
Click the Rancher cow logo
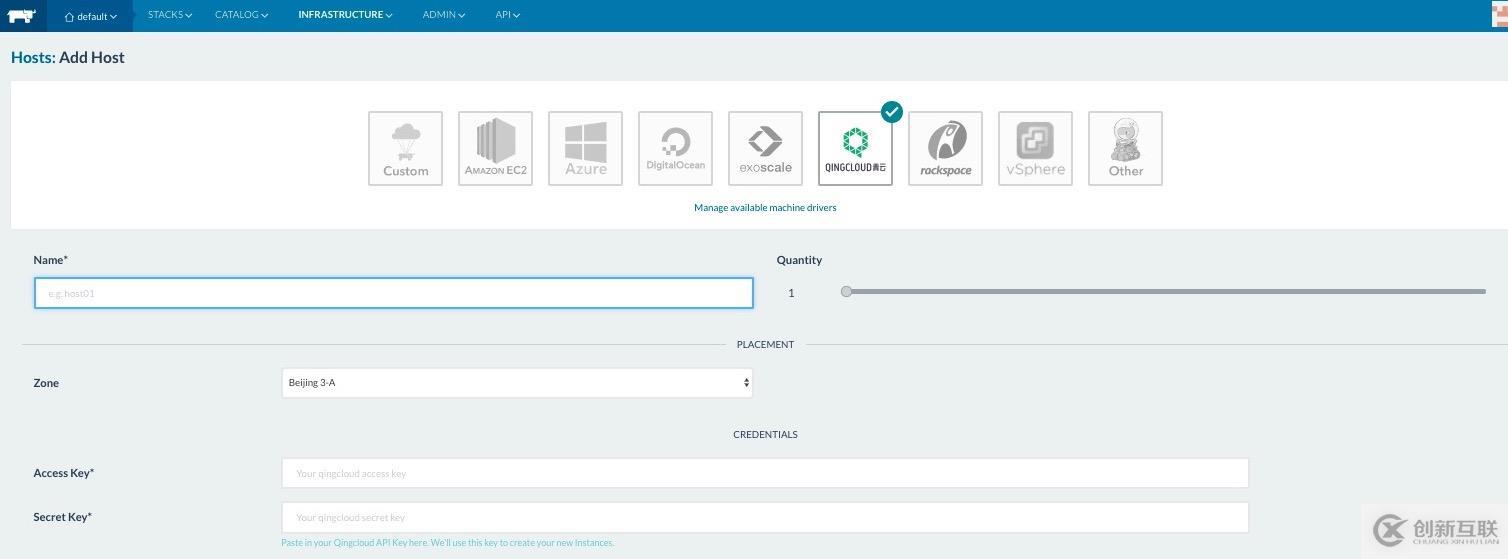(22, 15)
